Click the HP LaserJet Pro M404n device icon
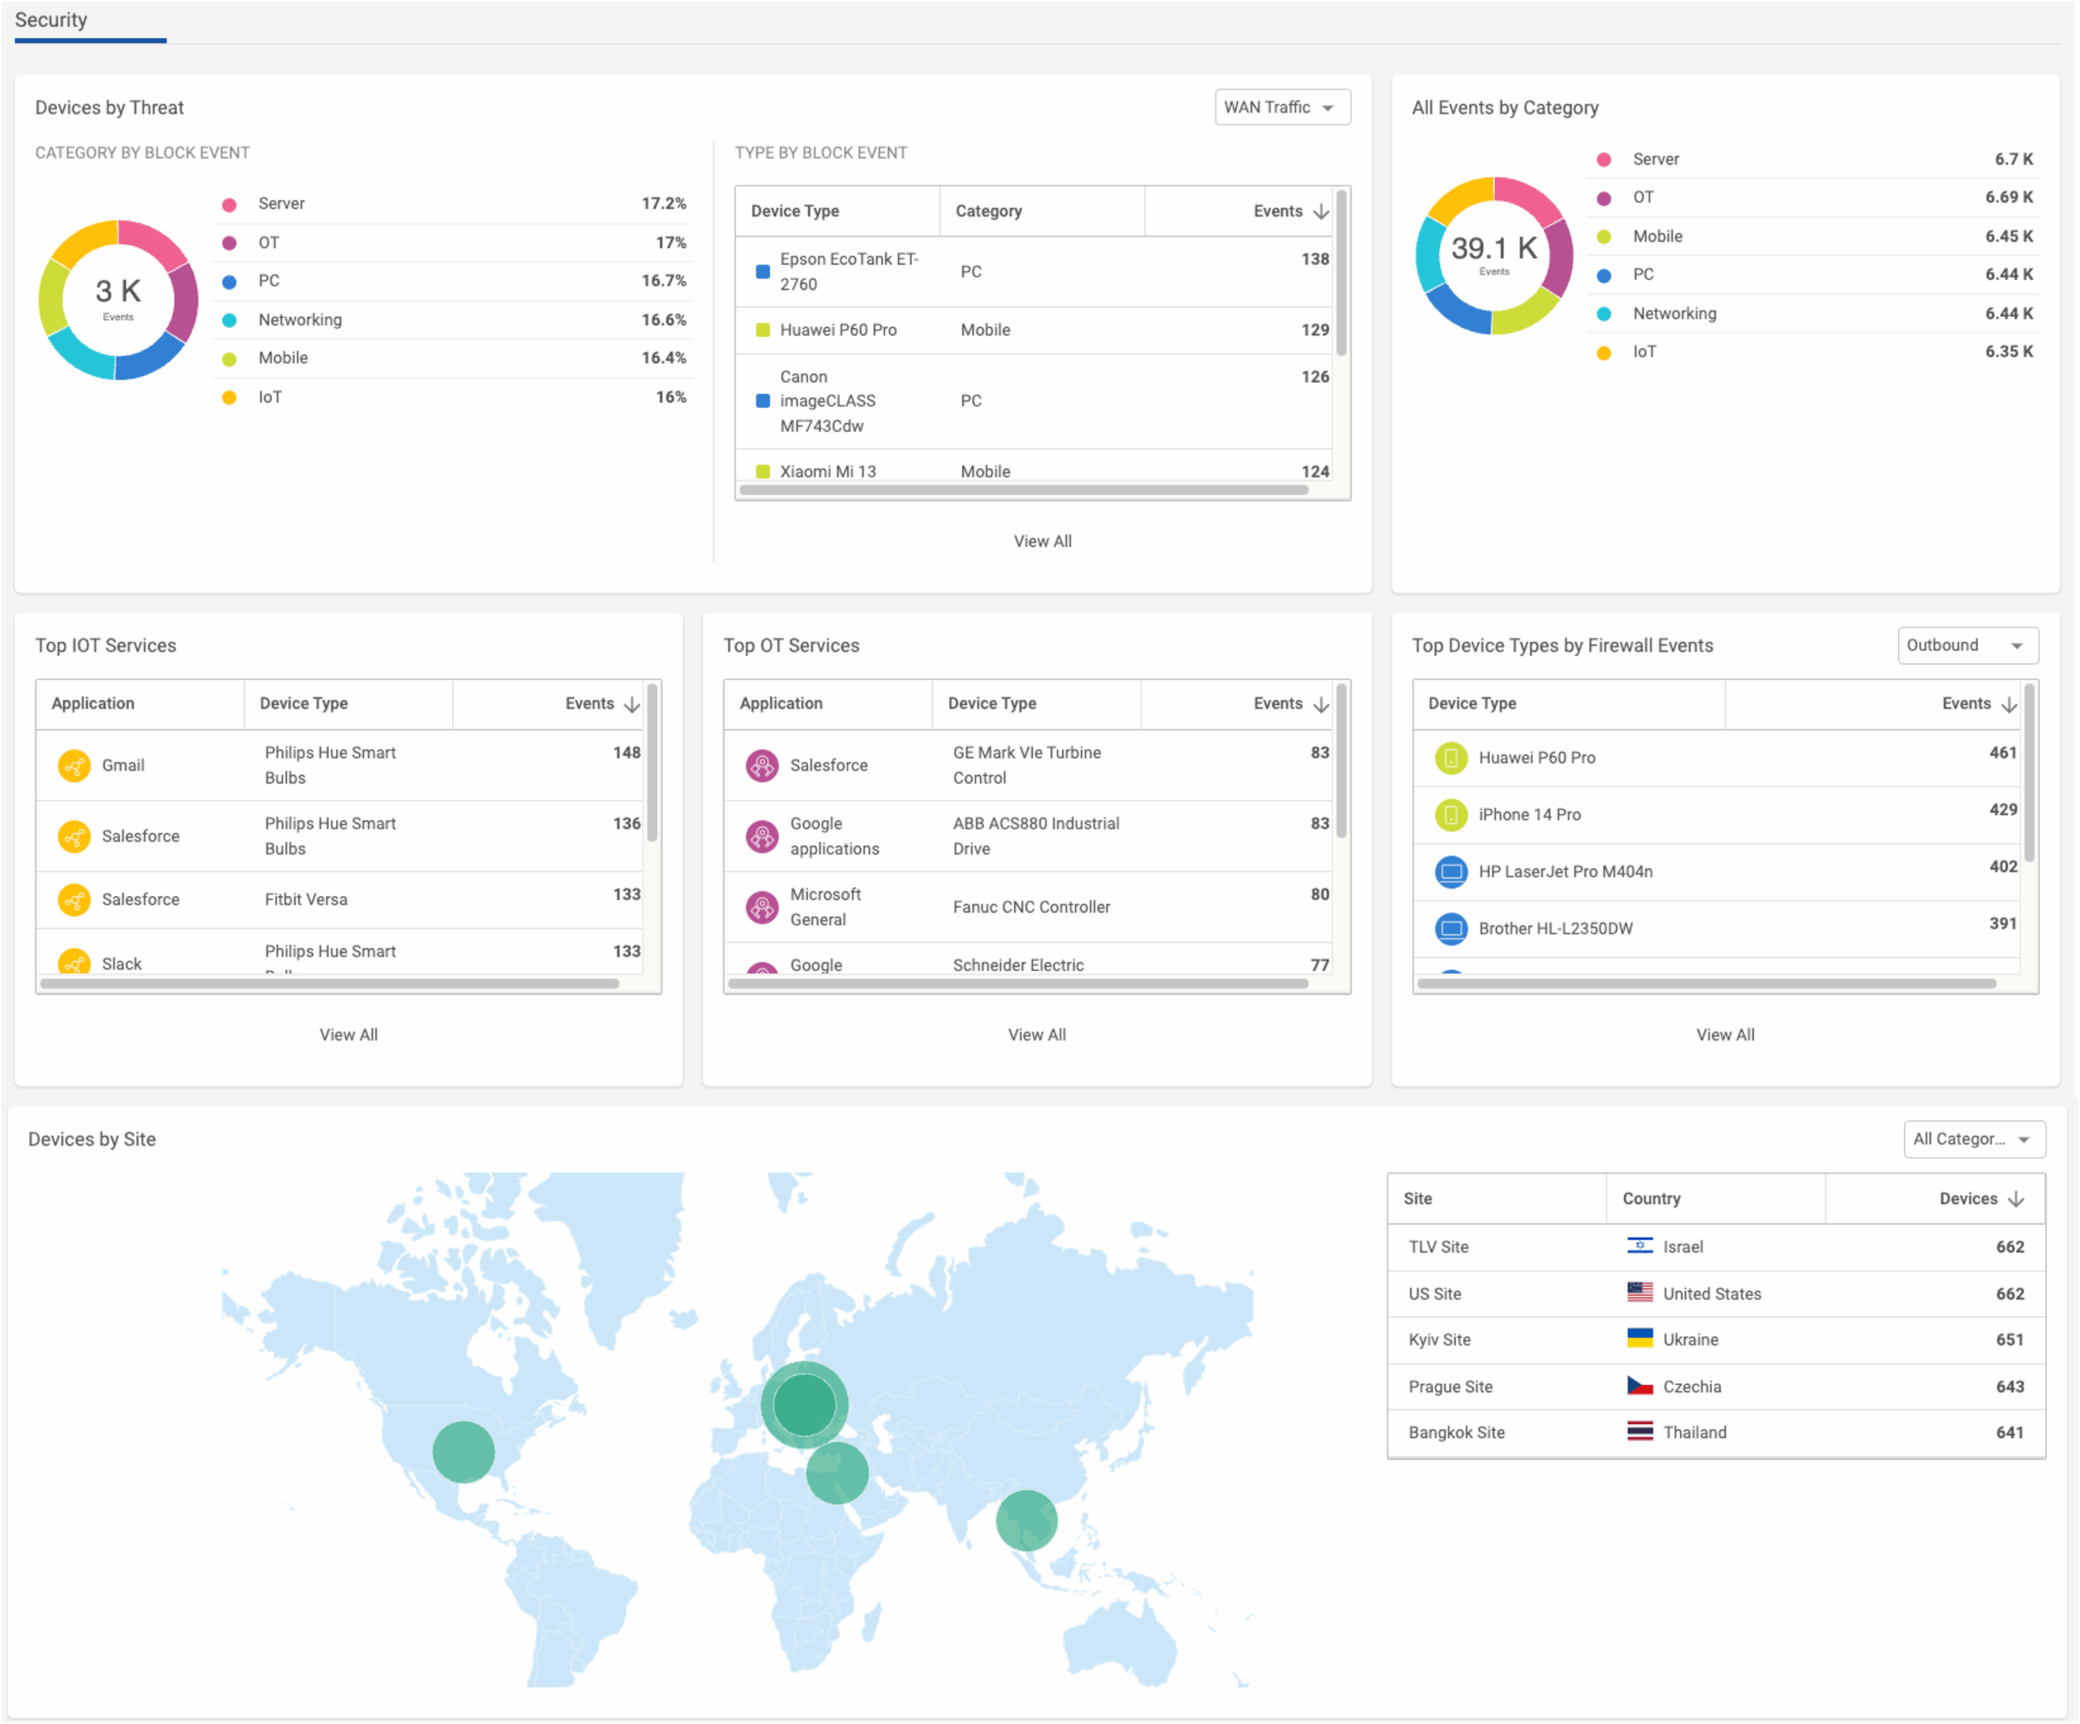2080x1724 pixels. click(1451, 872)
